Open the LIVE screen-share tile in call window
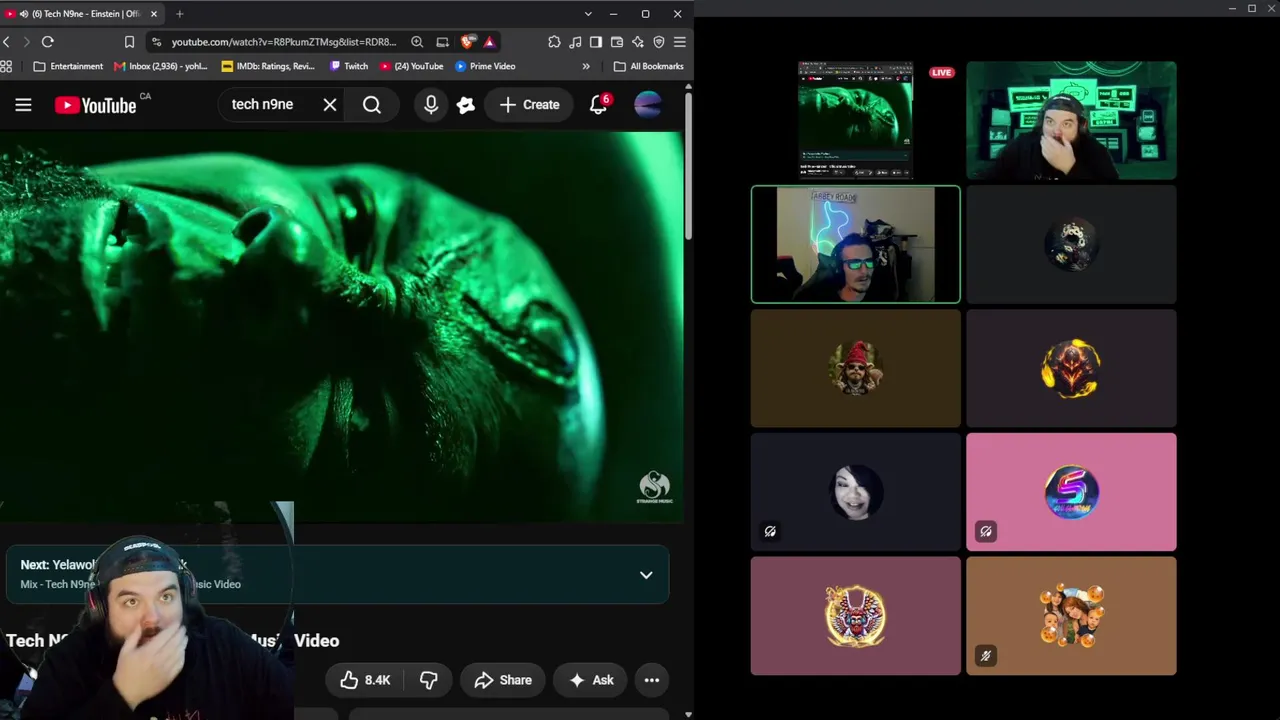Image resolution: width=1280 pixels, height=720 pixels. pos(855,120)
